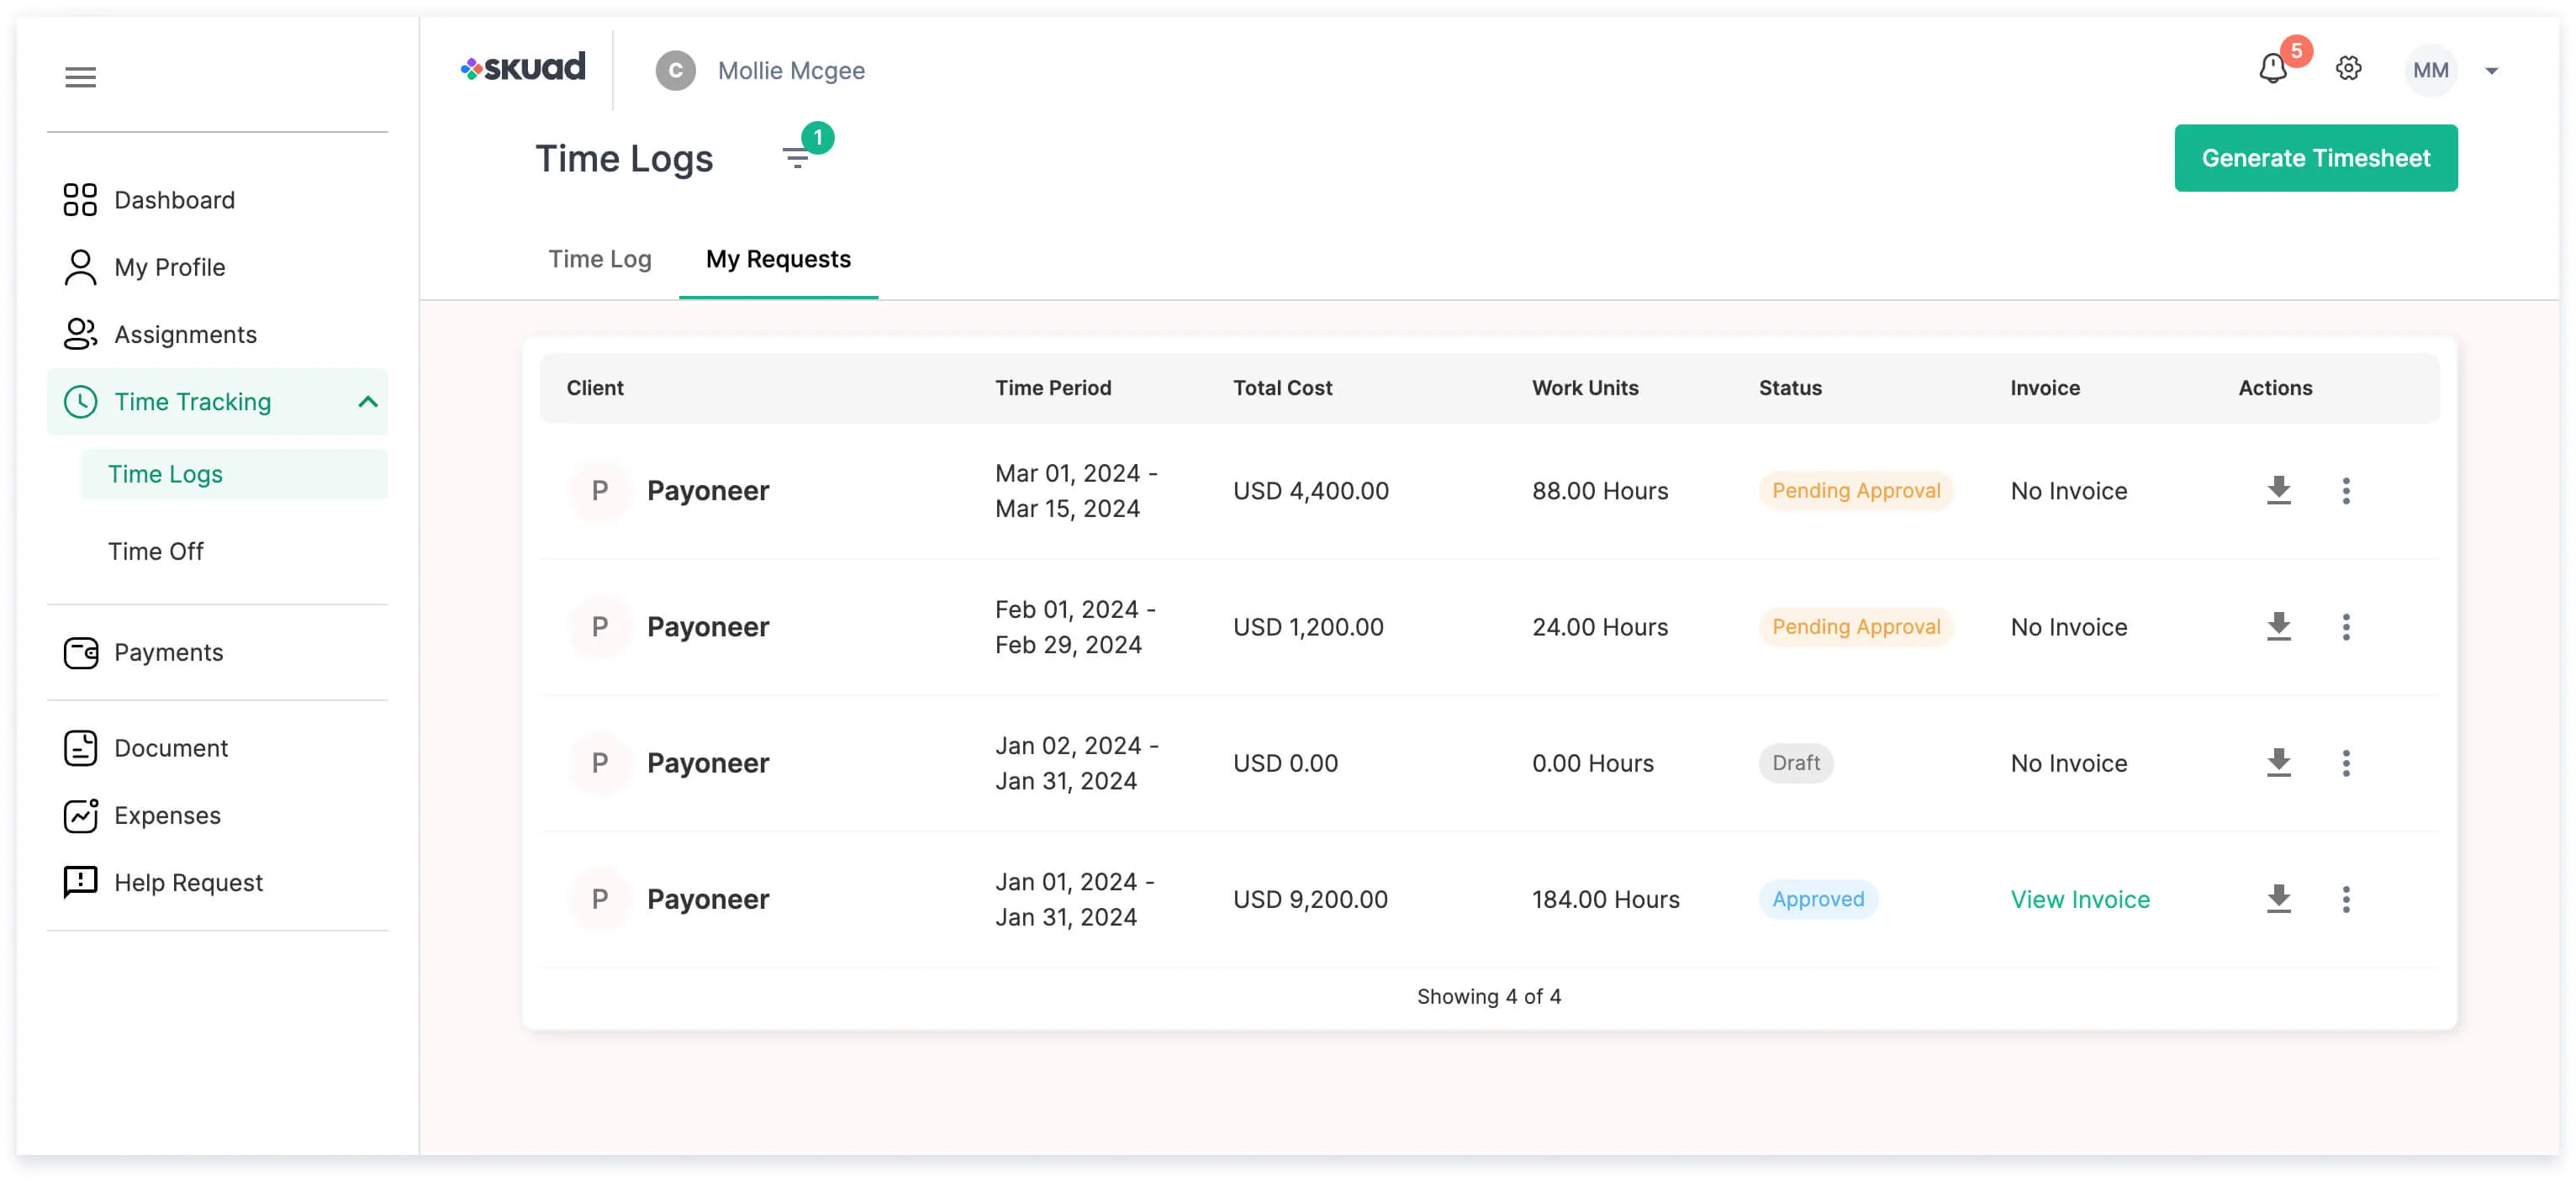This screenshot has width=2576, height=1182.
Task: Open more actions for Approved request
Action: (x=2345, y=899)
